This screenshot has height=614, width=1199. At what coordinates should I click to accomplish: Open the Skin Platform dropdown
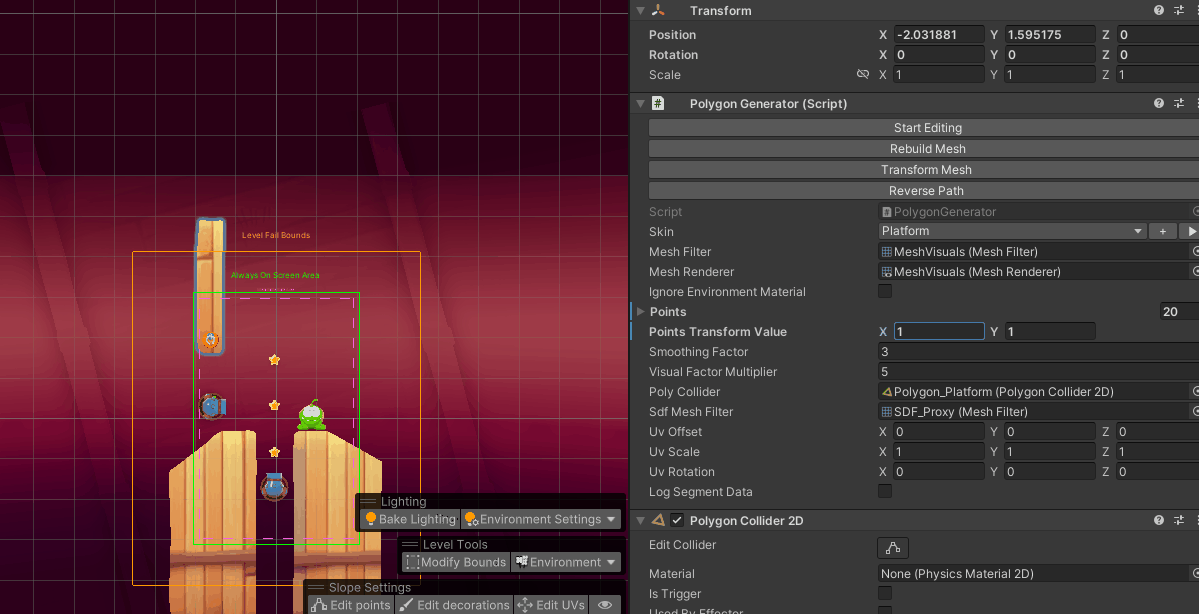pyautogui.click(x=1012, y=231)
